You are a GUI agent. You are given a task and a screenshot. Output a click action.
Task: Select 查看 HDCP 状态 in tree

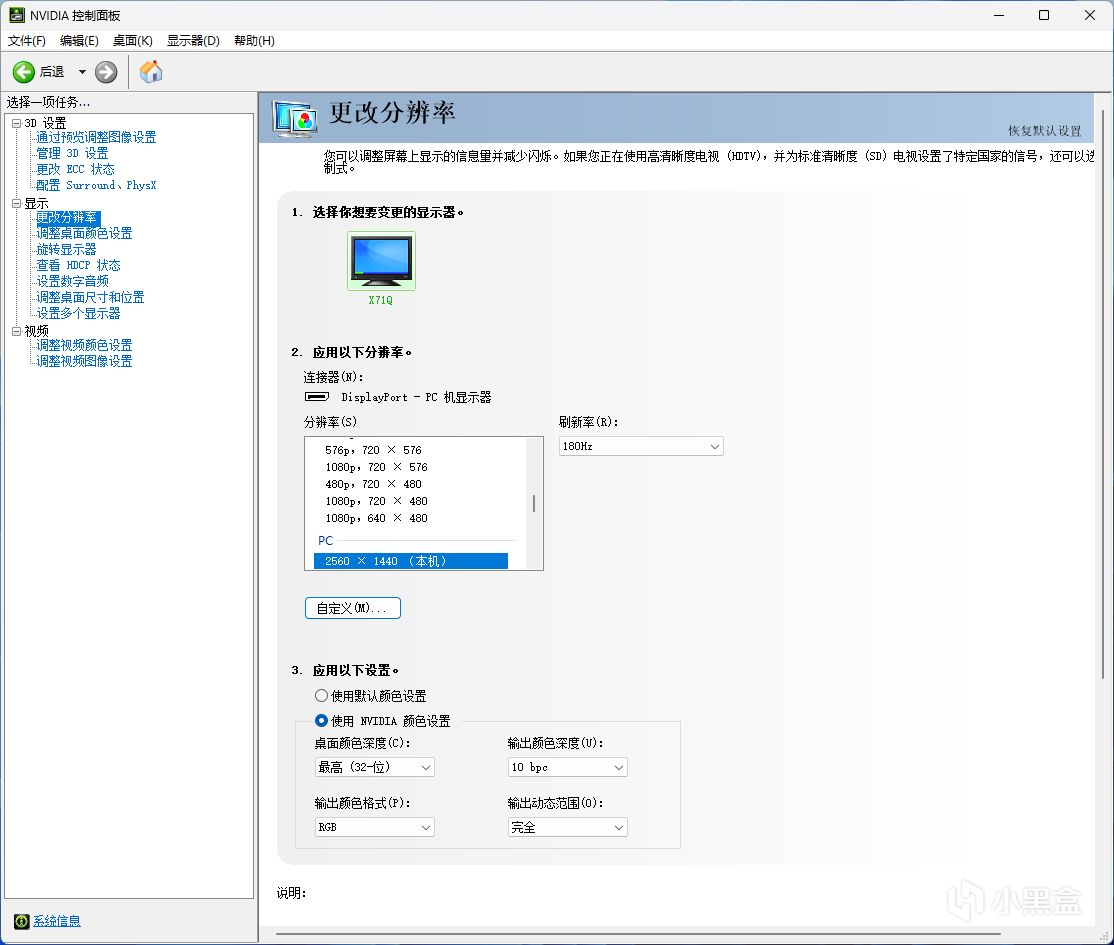coord(78,265)
